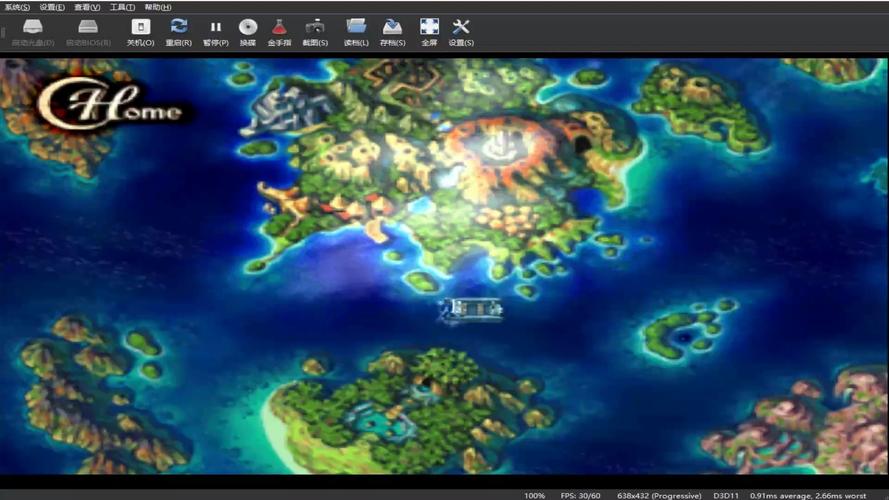Screen dimensions: 889x500
Task: Click the 换碟 change disc icon
Action: coord(248,27)
